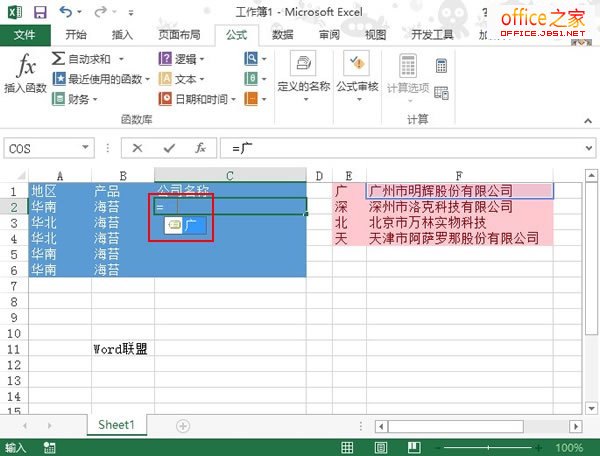Select the 广 autocomplete suggestion

(186, 225)
